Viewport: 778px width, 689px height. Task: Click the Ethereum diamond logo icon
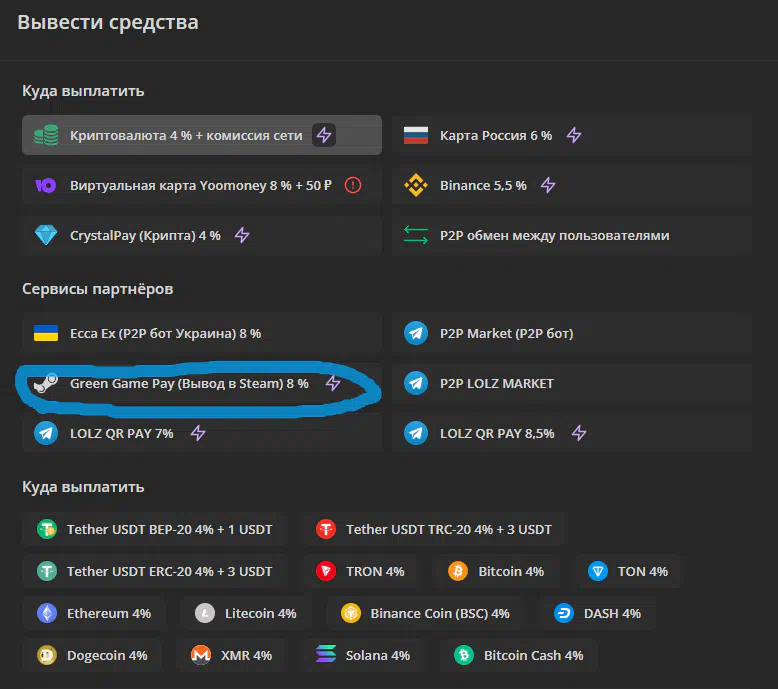47,614
